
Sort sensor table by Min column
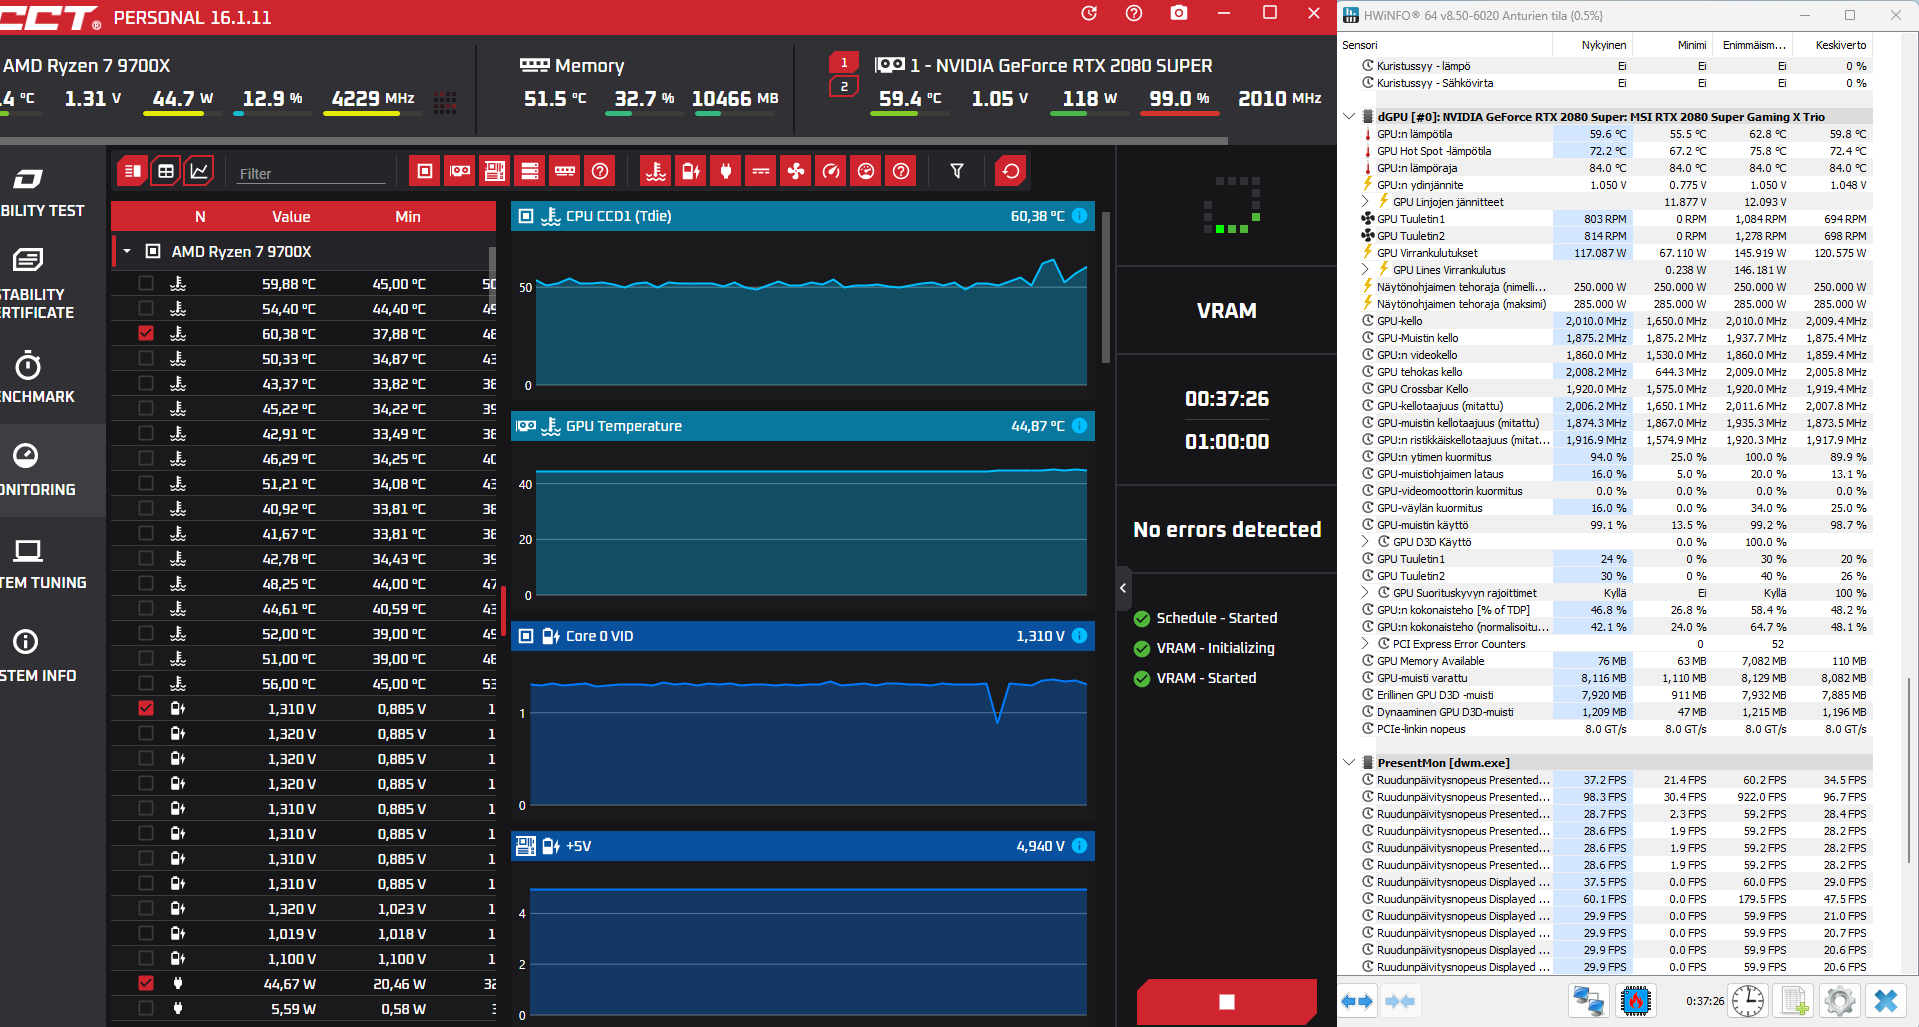coord(408,216)
